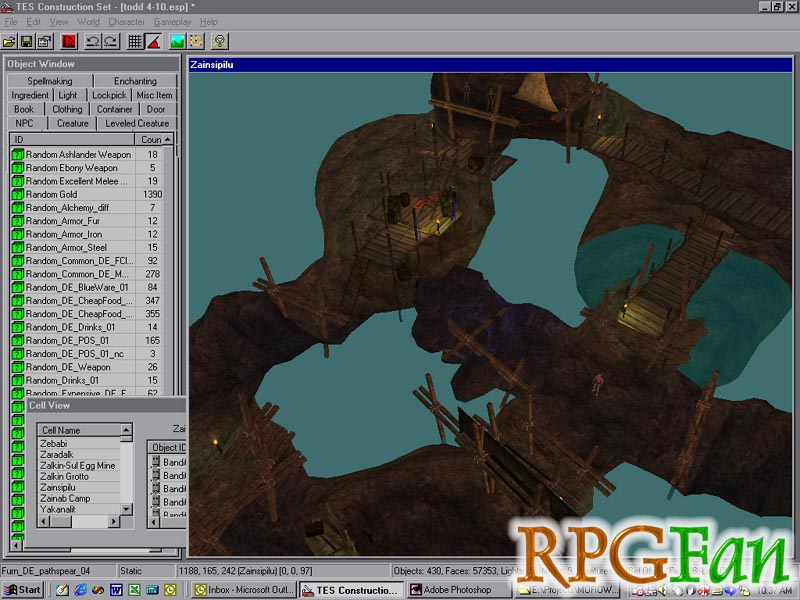Click the blue window quick launch icon after Excel
Image resolution: width=800 pixels, height=600 pixels.
pyautogui.click(x=152, y=590)
